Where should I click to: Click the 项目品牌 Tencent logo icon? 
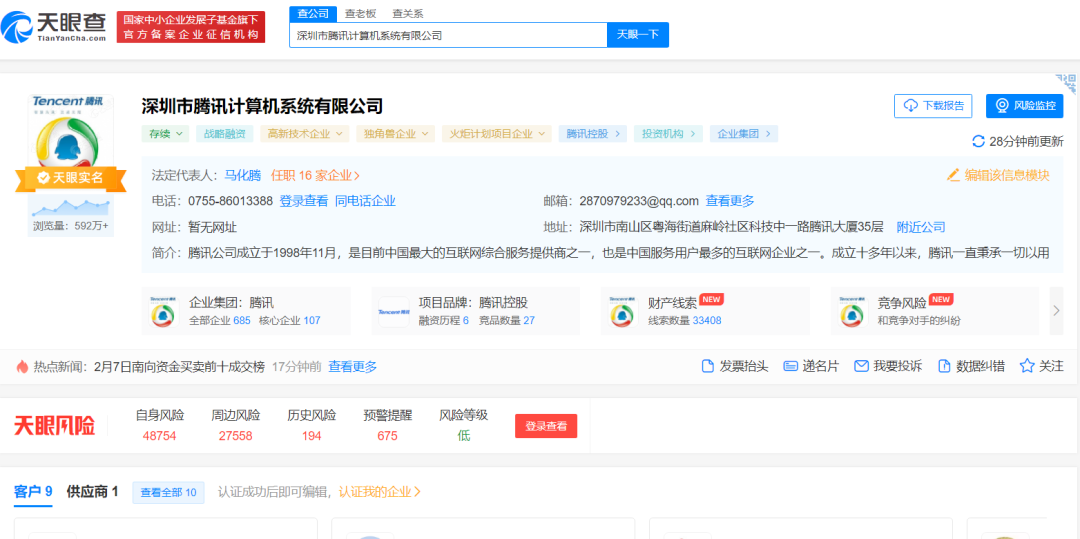(394, 312)
